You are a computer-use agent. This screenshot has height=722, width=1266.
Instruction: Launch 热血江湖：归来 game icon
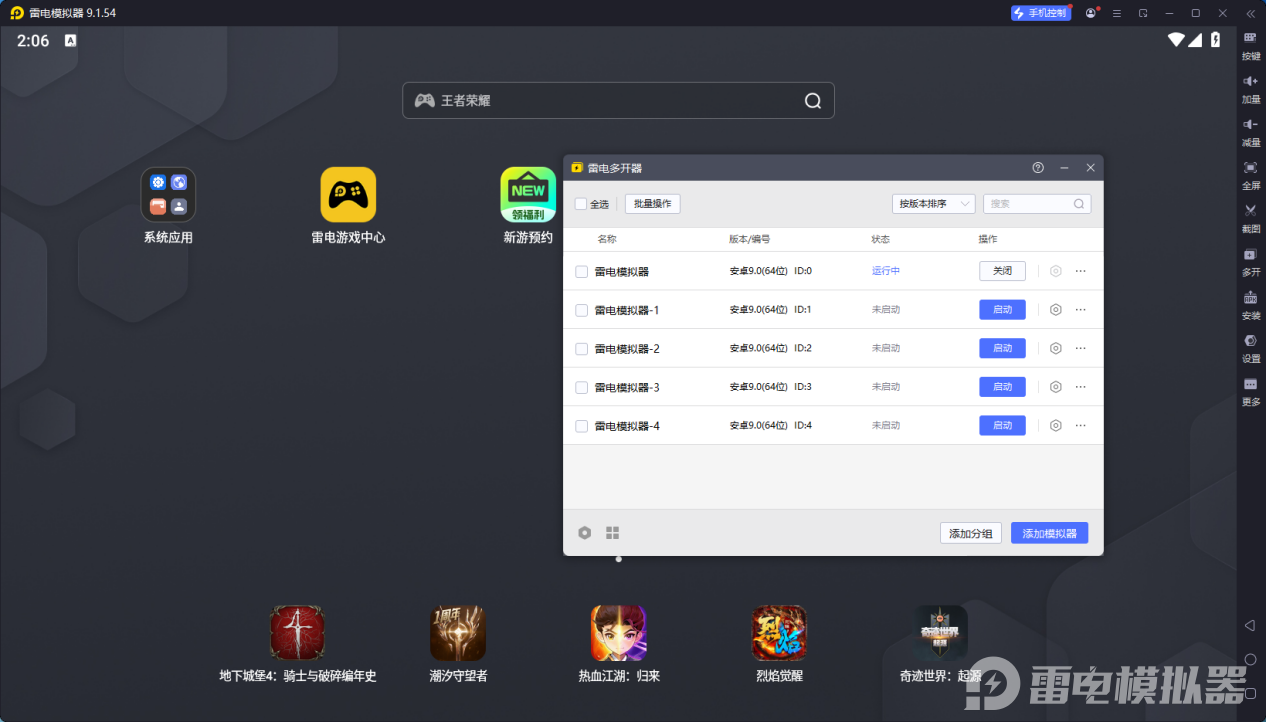pos(619,632)
